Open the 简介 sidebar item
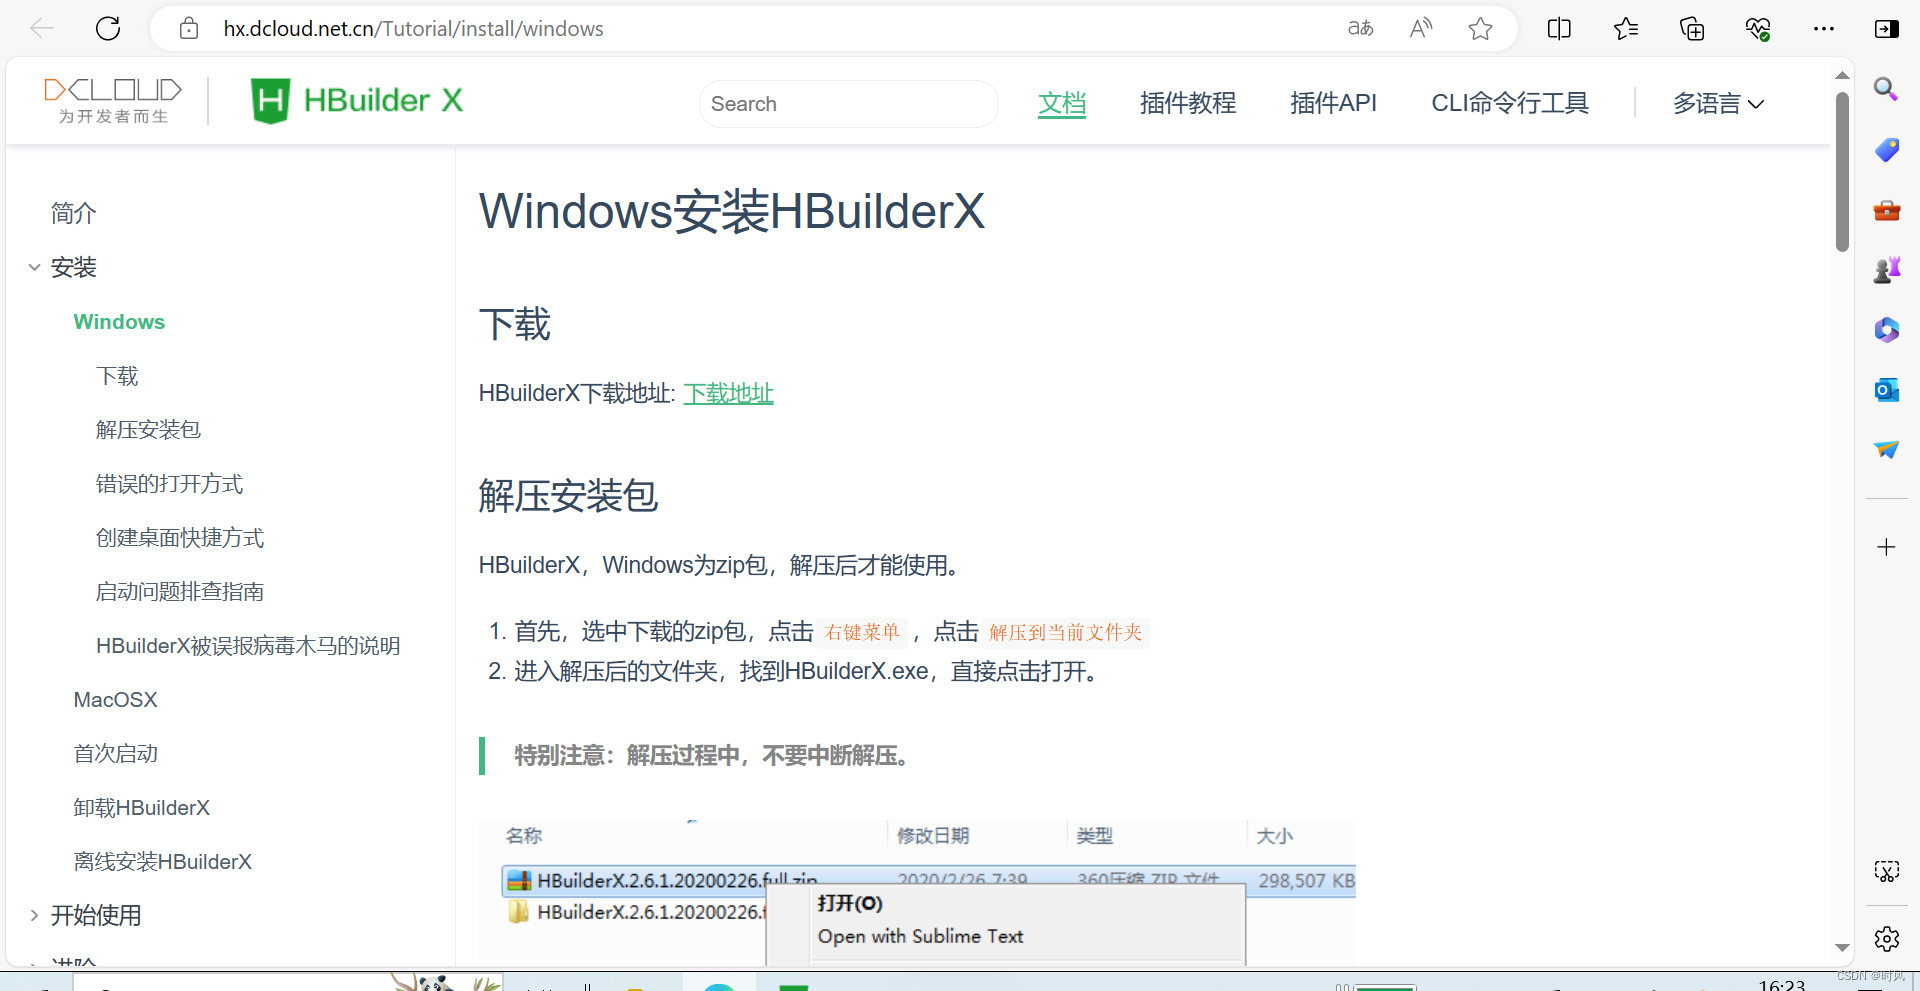 (x=73, y=213)
